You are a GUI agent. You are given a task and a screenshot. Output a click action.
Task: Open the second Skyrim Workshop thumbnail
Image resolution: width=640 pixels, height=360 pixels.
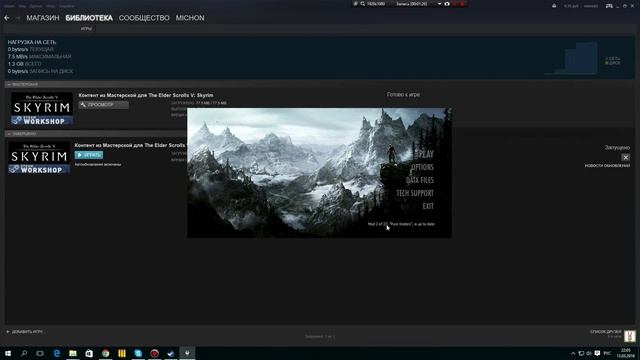[x=39, y=158]
